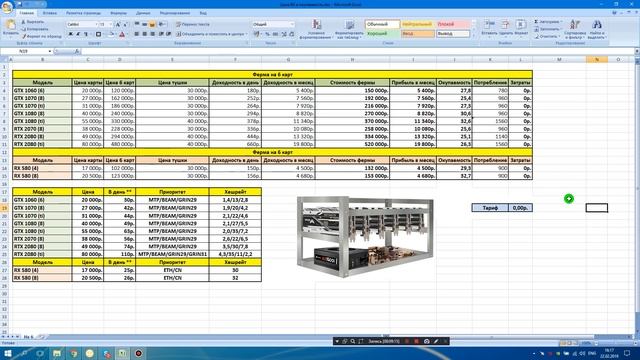640x360 pixels.
Task: Click the insert function fx button
Action: pyautogui.click(x=77, y=51)
